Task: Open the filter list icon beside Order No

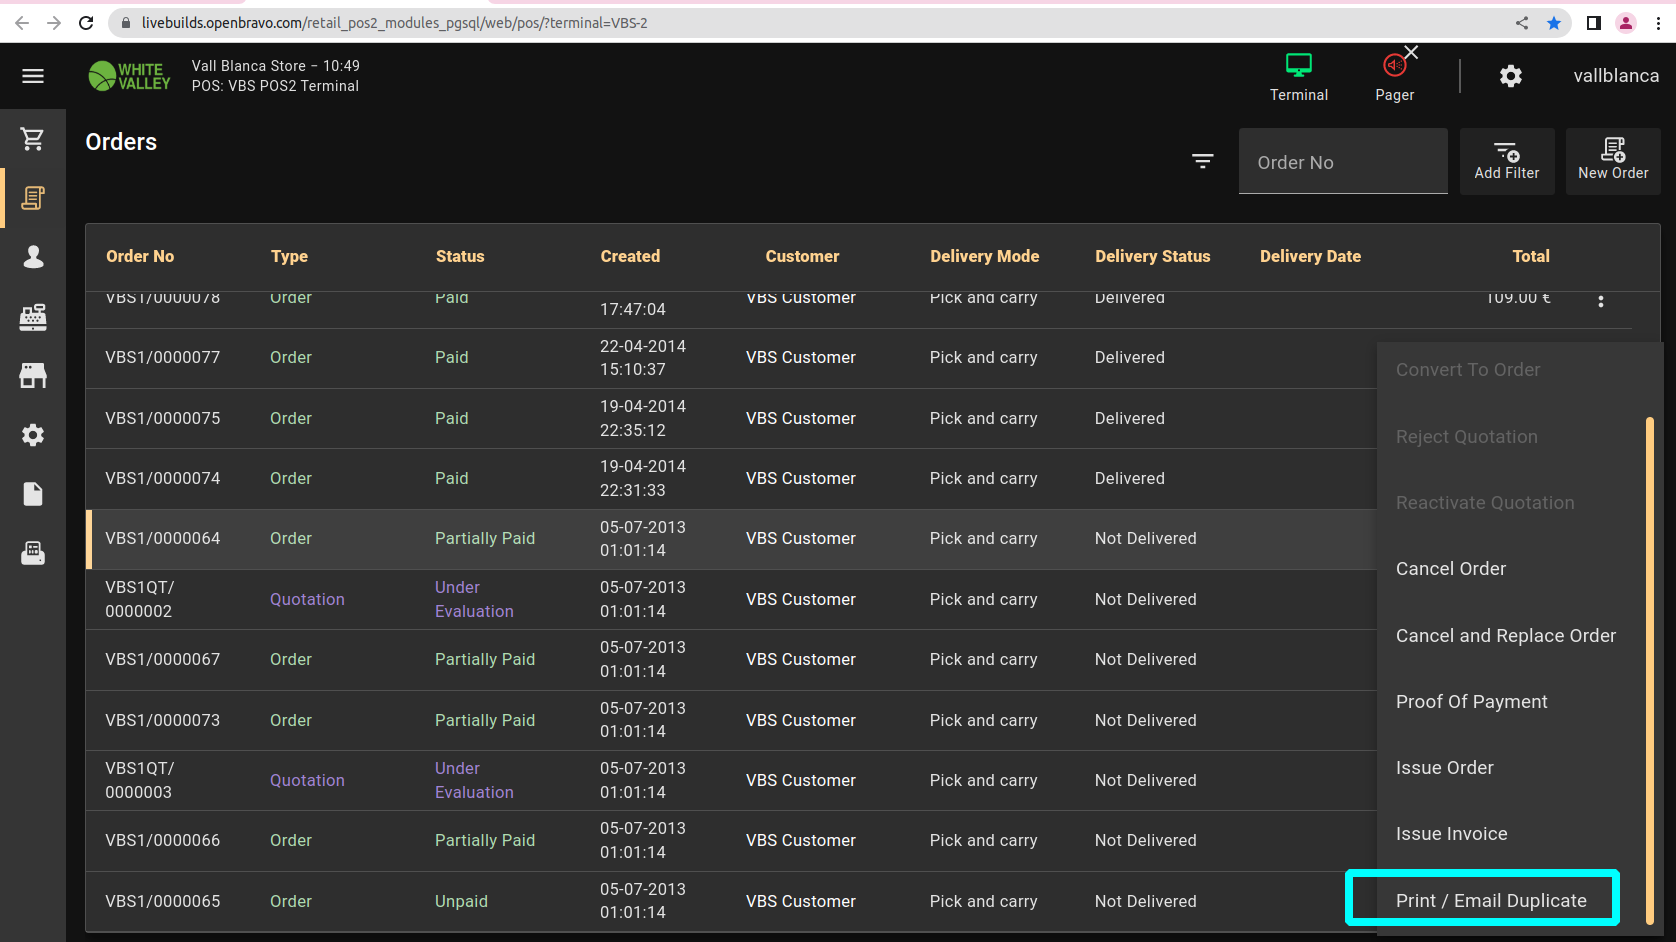Action: [1202, 161]
